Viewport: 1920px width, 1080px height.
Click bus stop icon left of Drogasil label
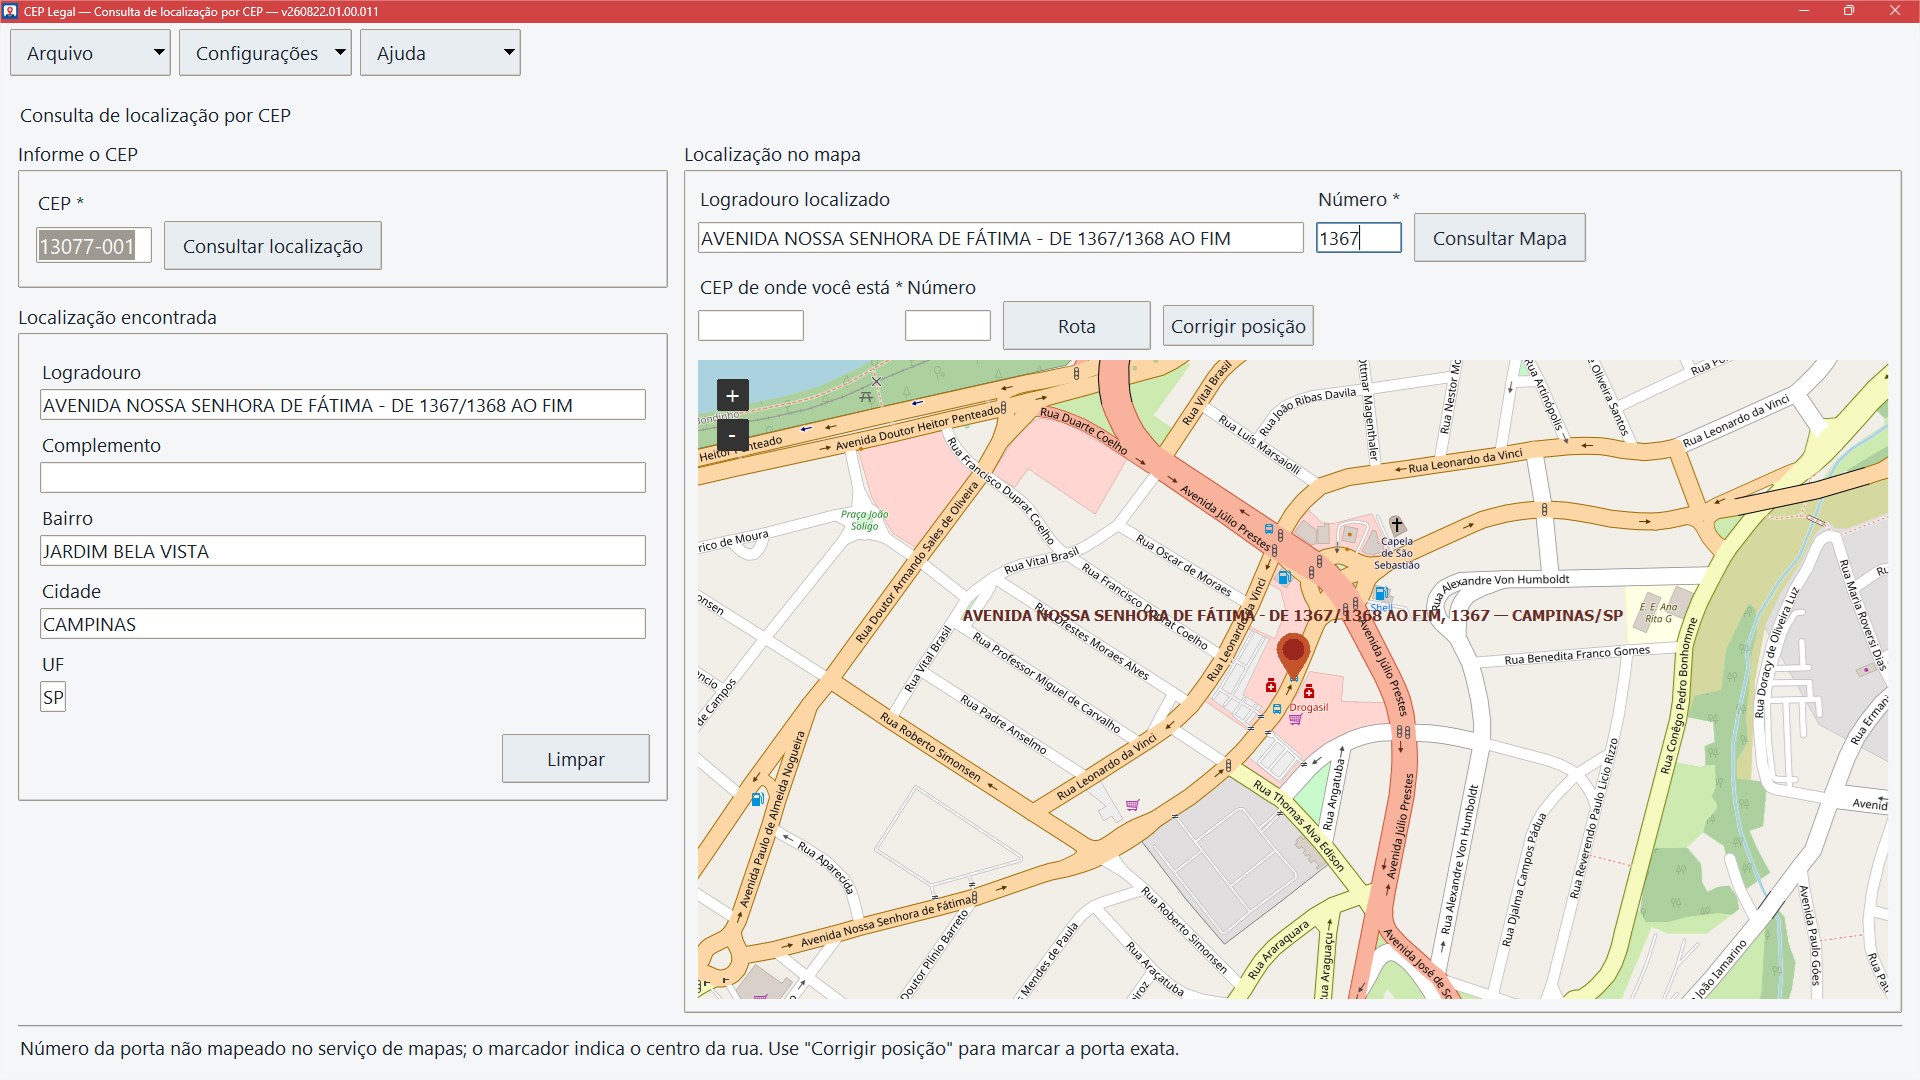[1277, 708]
